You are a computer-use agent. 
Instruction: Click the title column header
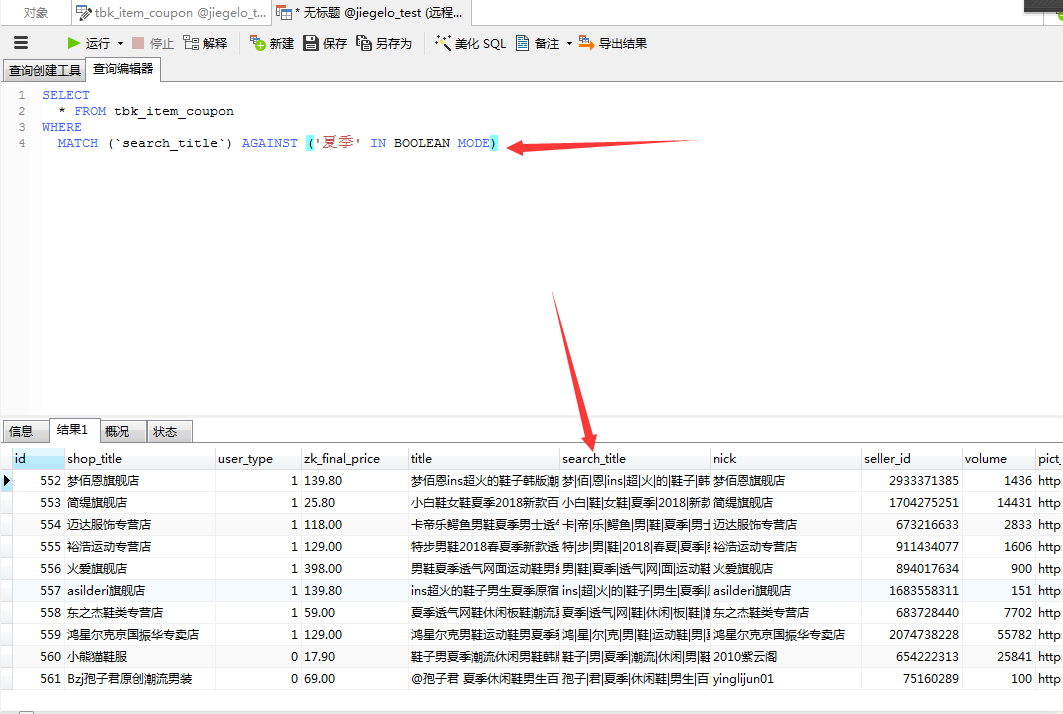tap(483, 459)
